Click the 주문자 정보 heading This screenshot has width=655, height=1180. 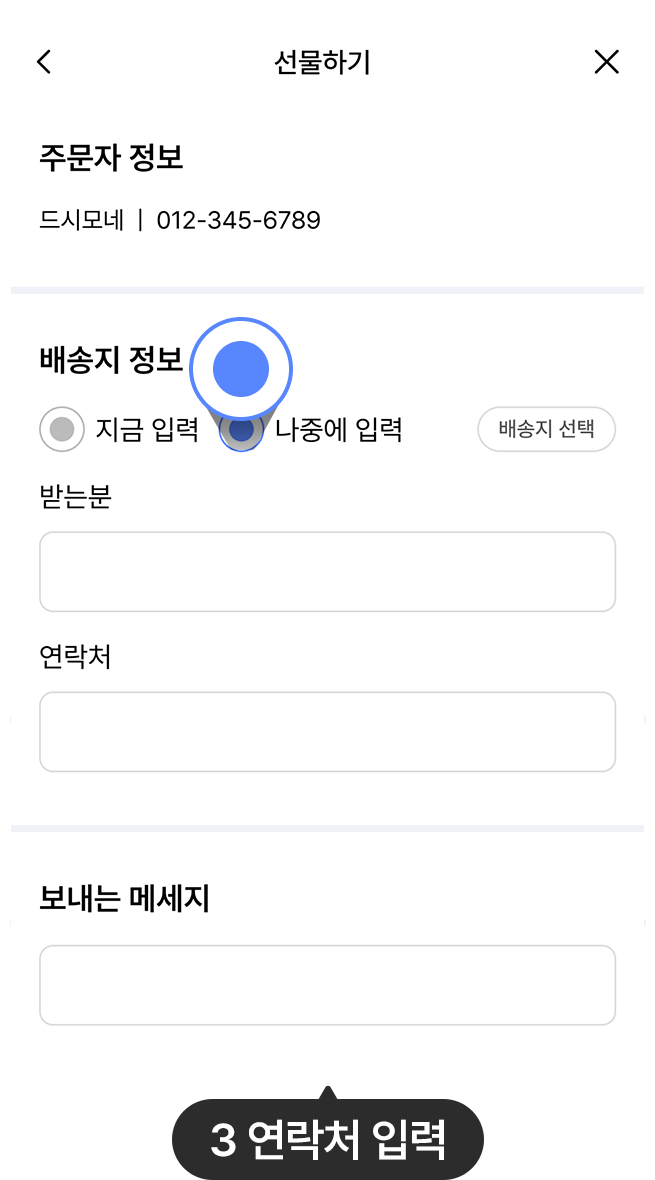coord(111,157)
